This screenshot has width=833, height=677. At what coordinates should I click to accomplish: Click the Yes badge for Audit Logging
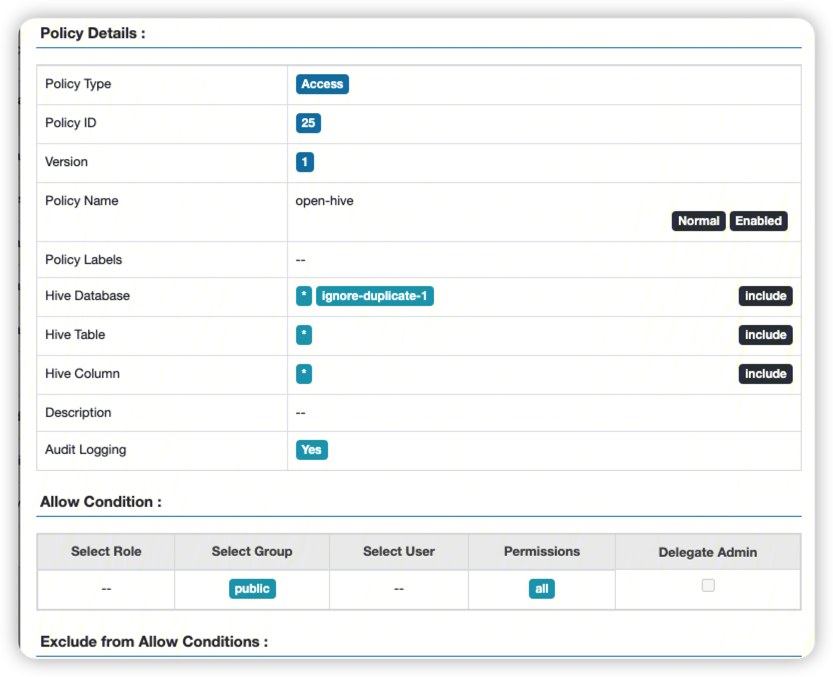[x=312, y=450]
